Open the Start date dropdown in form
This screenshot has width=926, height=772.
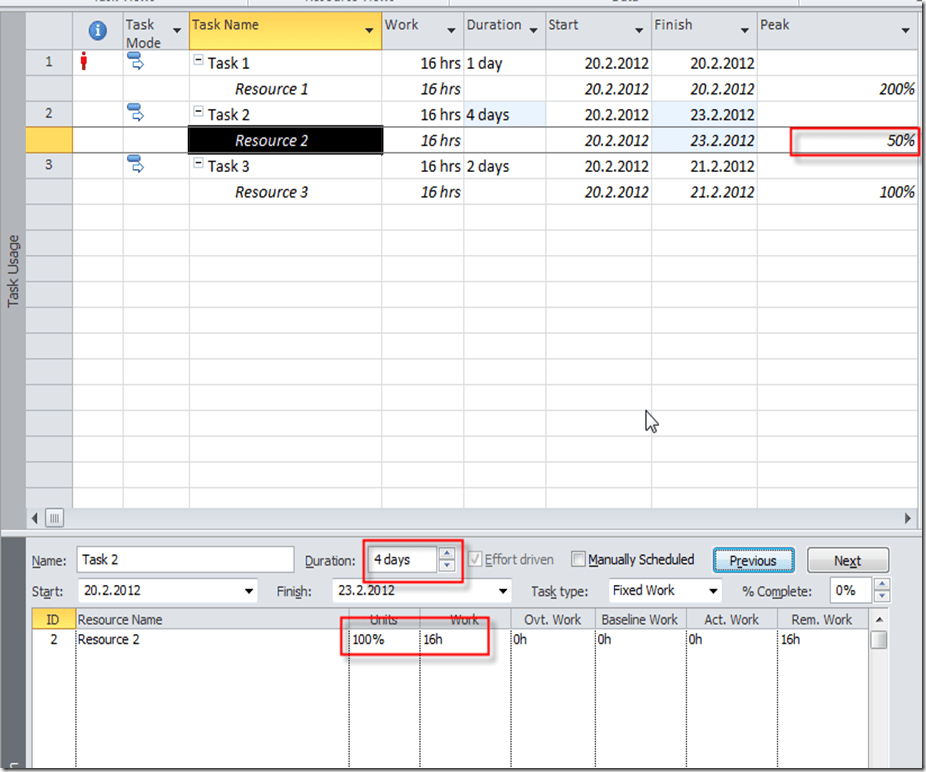248,591
